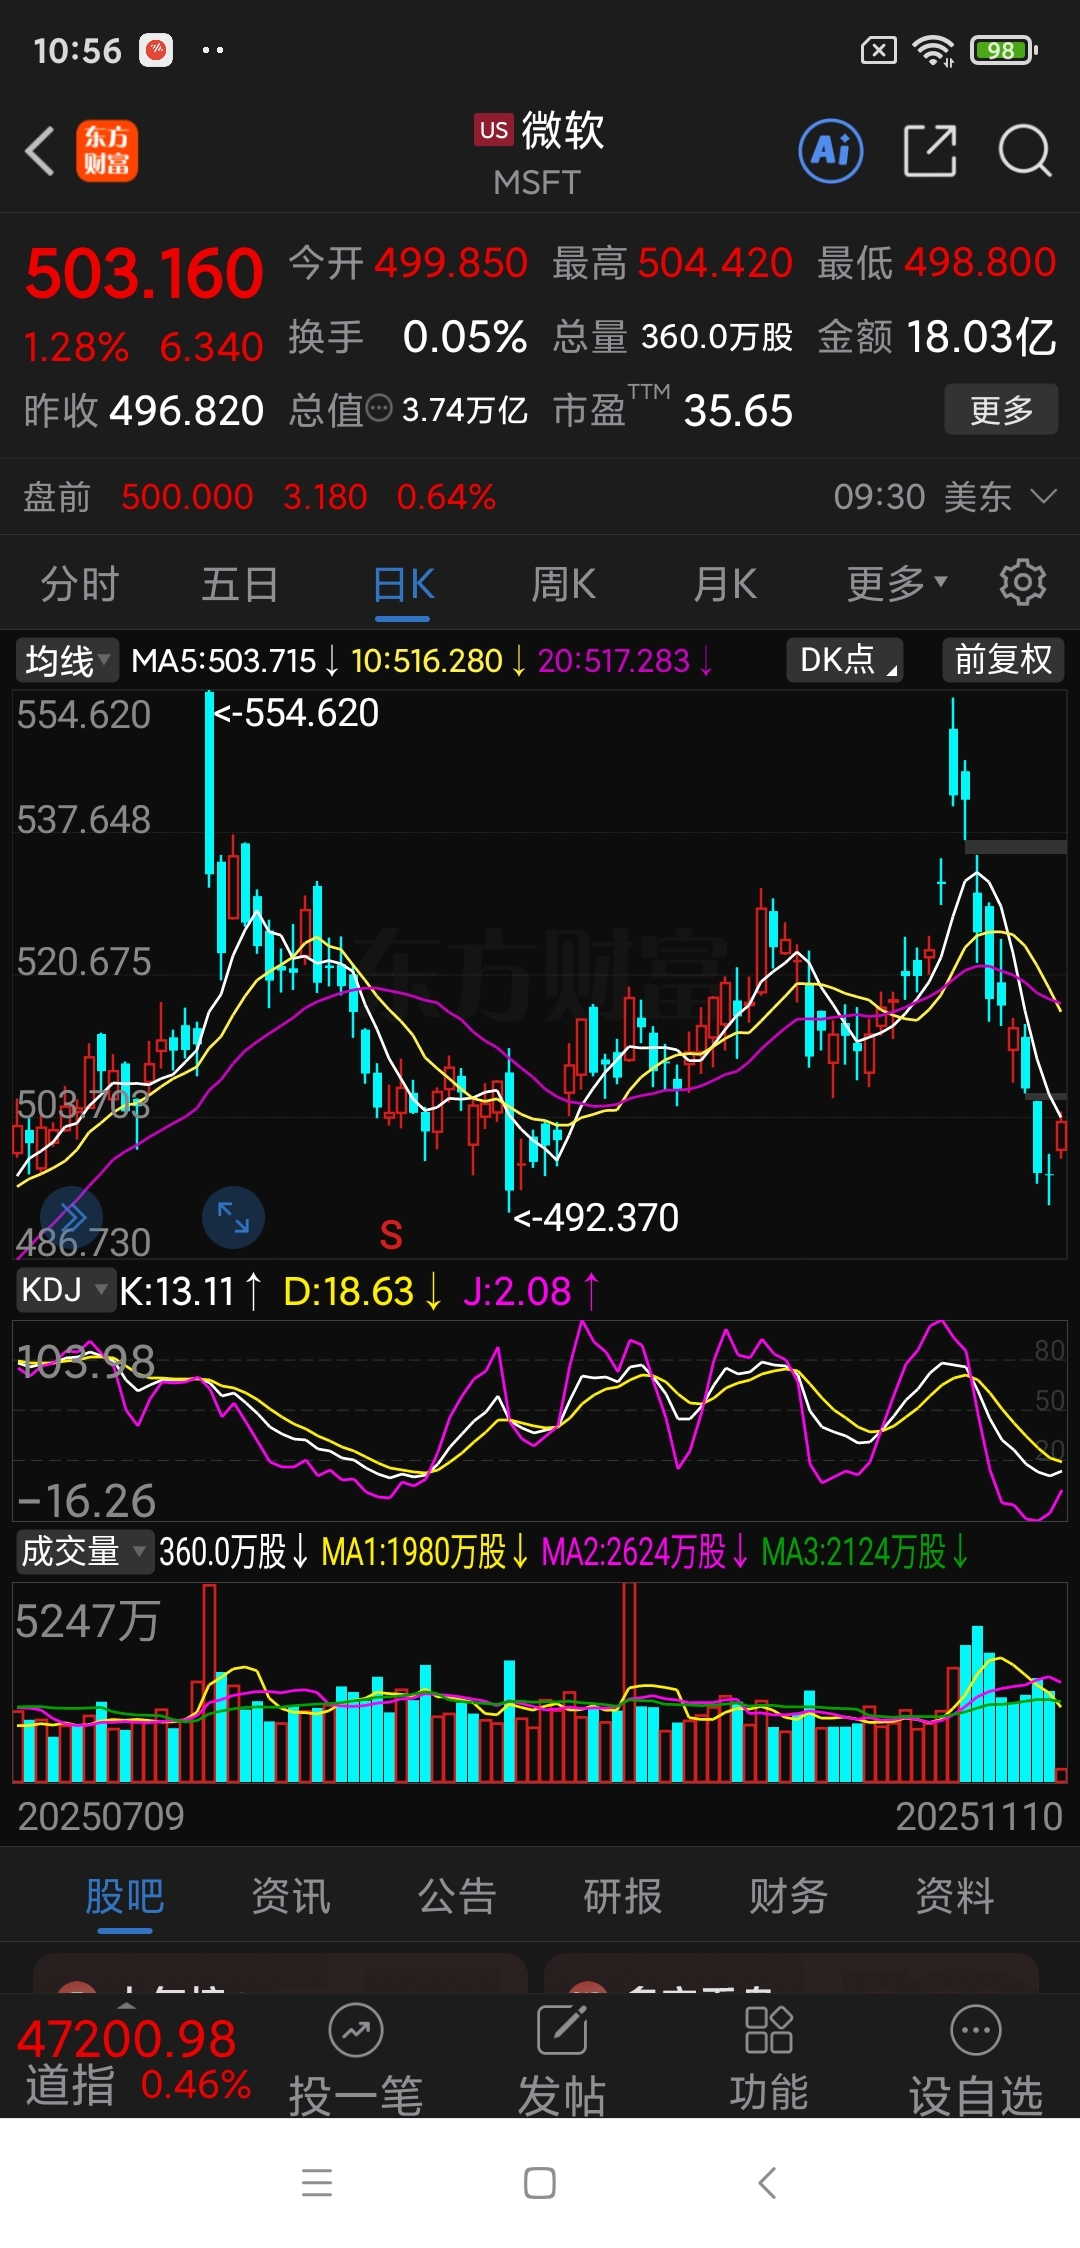
Task: Expand the 09:30 美东 time chevron
Action: point(1043,496)
